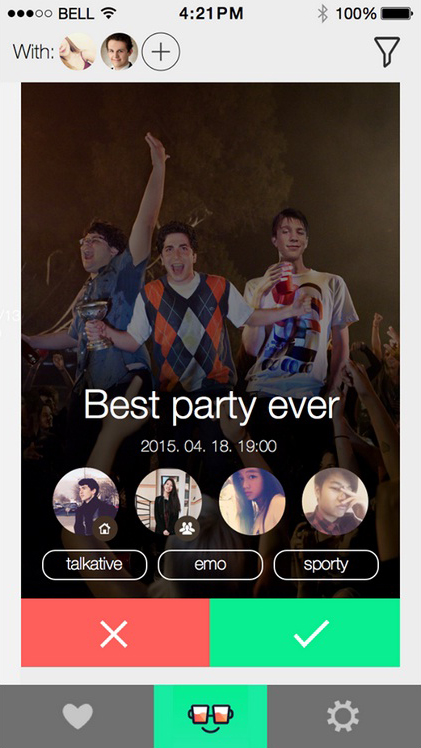The image size is (421, 748).
Task: Select the glasses-face discover tab
Action: point(210,717)
